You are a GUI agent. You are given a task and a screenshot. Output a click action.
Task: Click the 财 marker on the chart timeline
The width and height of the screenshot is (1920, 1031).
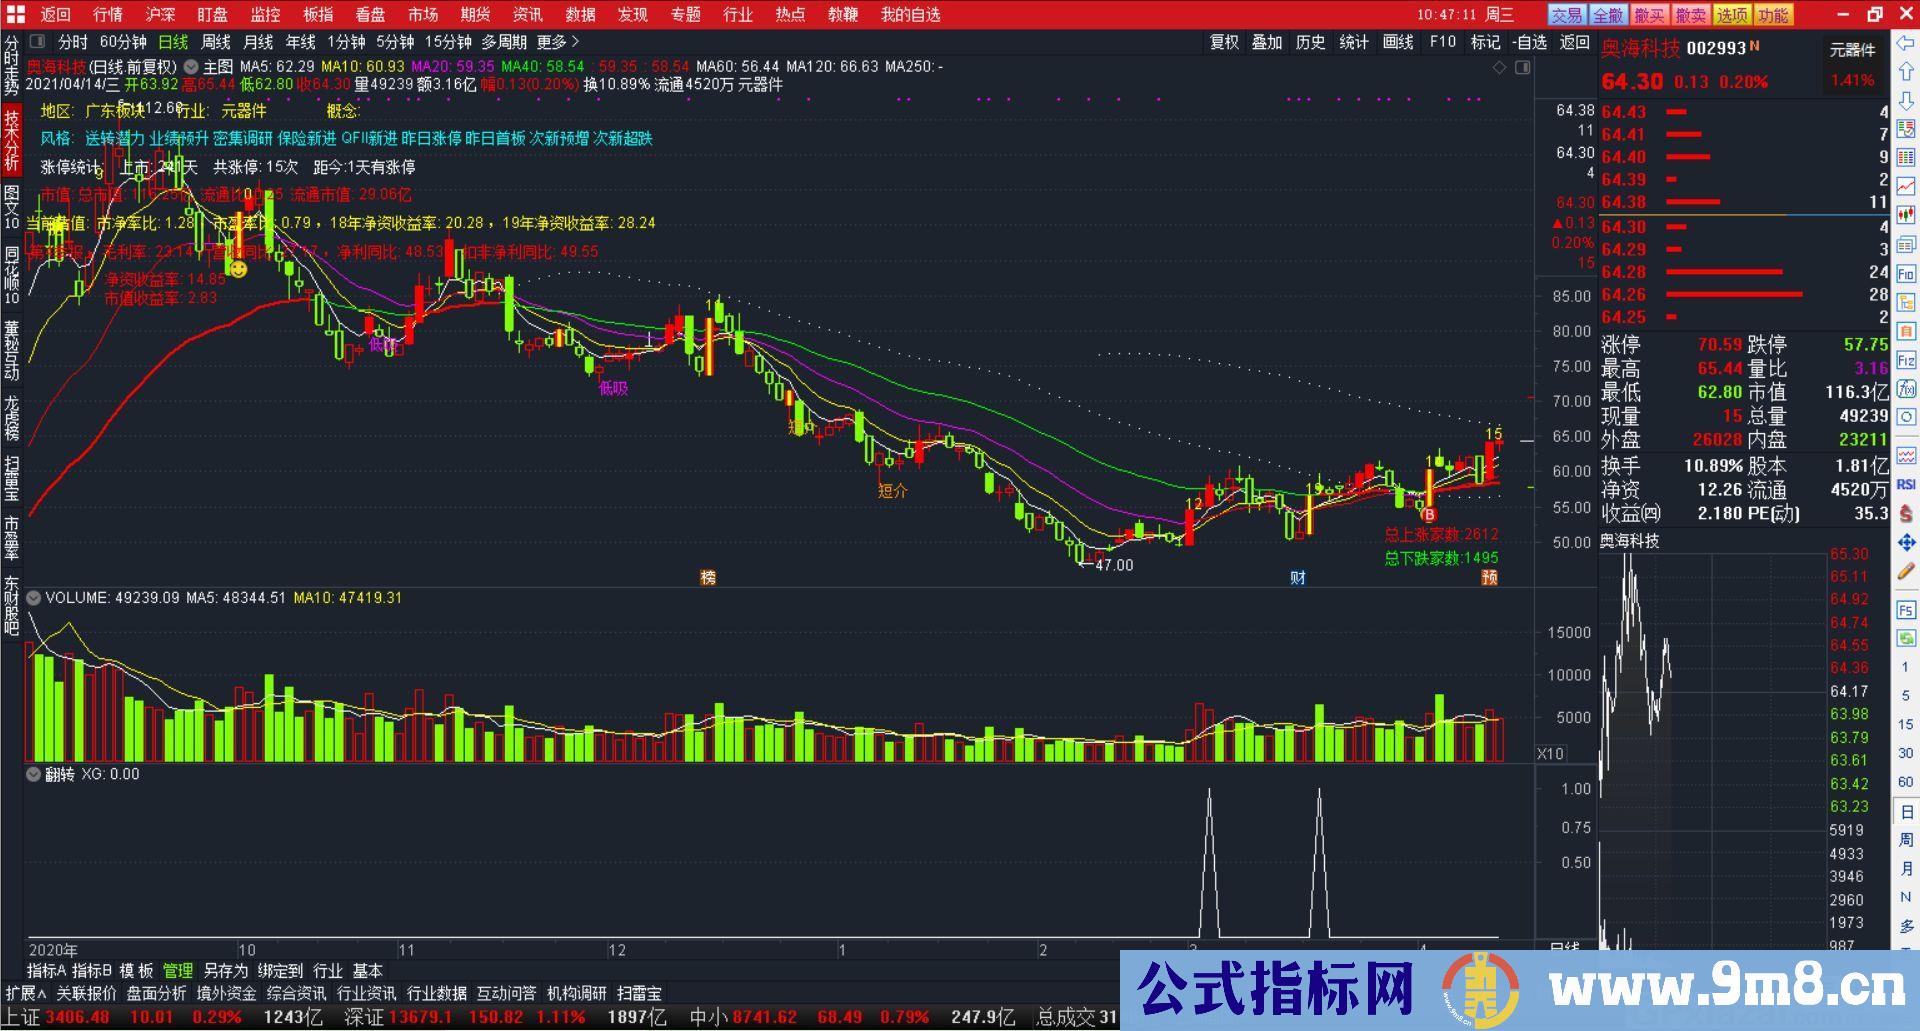tap(1298, 577)
